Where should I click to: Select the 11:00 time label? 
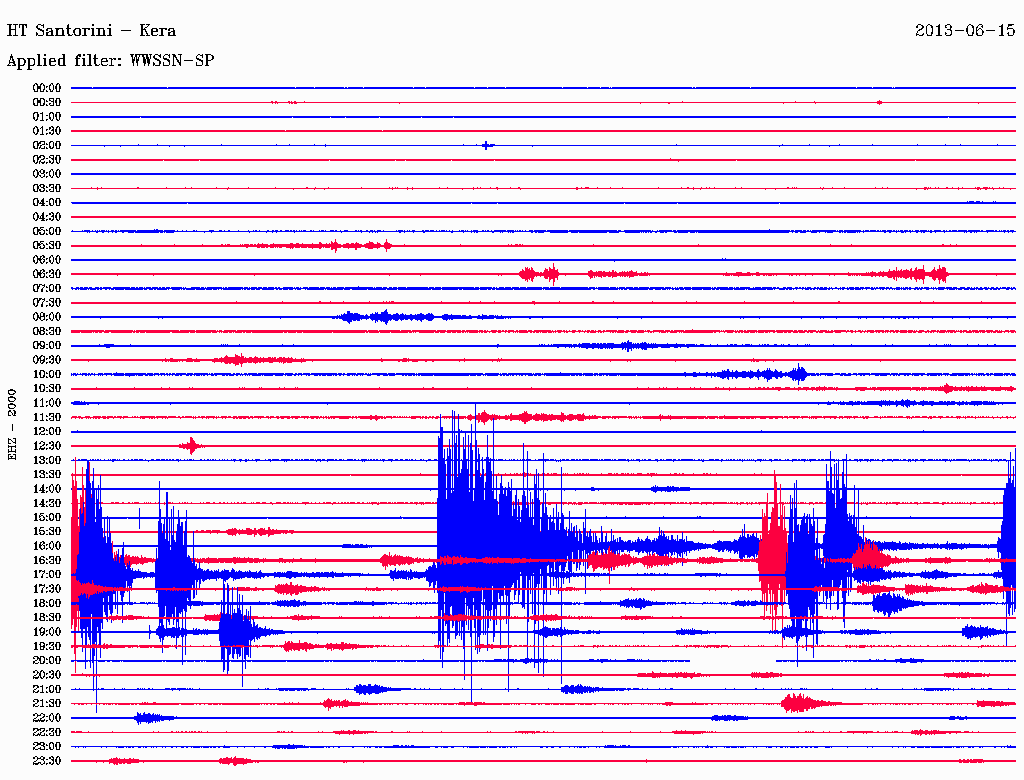point(47,403)
